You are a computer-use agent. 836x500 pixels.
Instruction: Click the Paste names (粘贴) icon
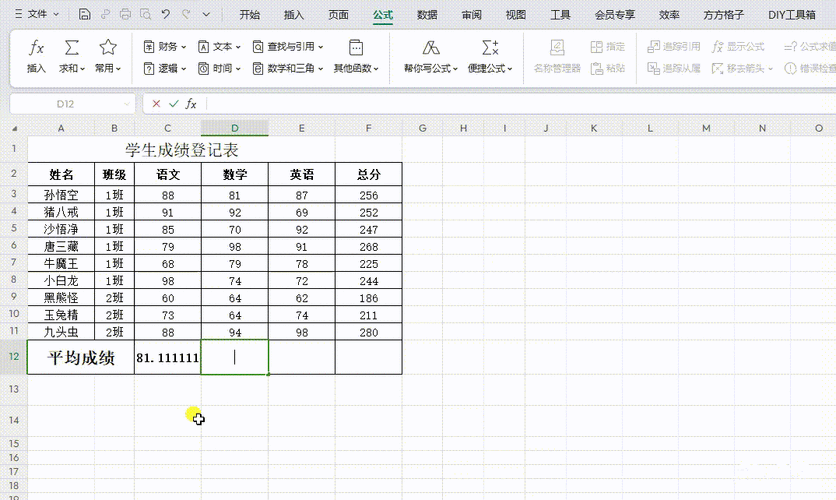pyautogui.click(x=597, y=68)
